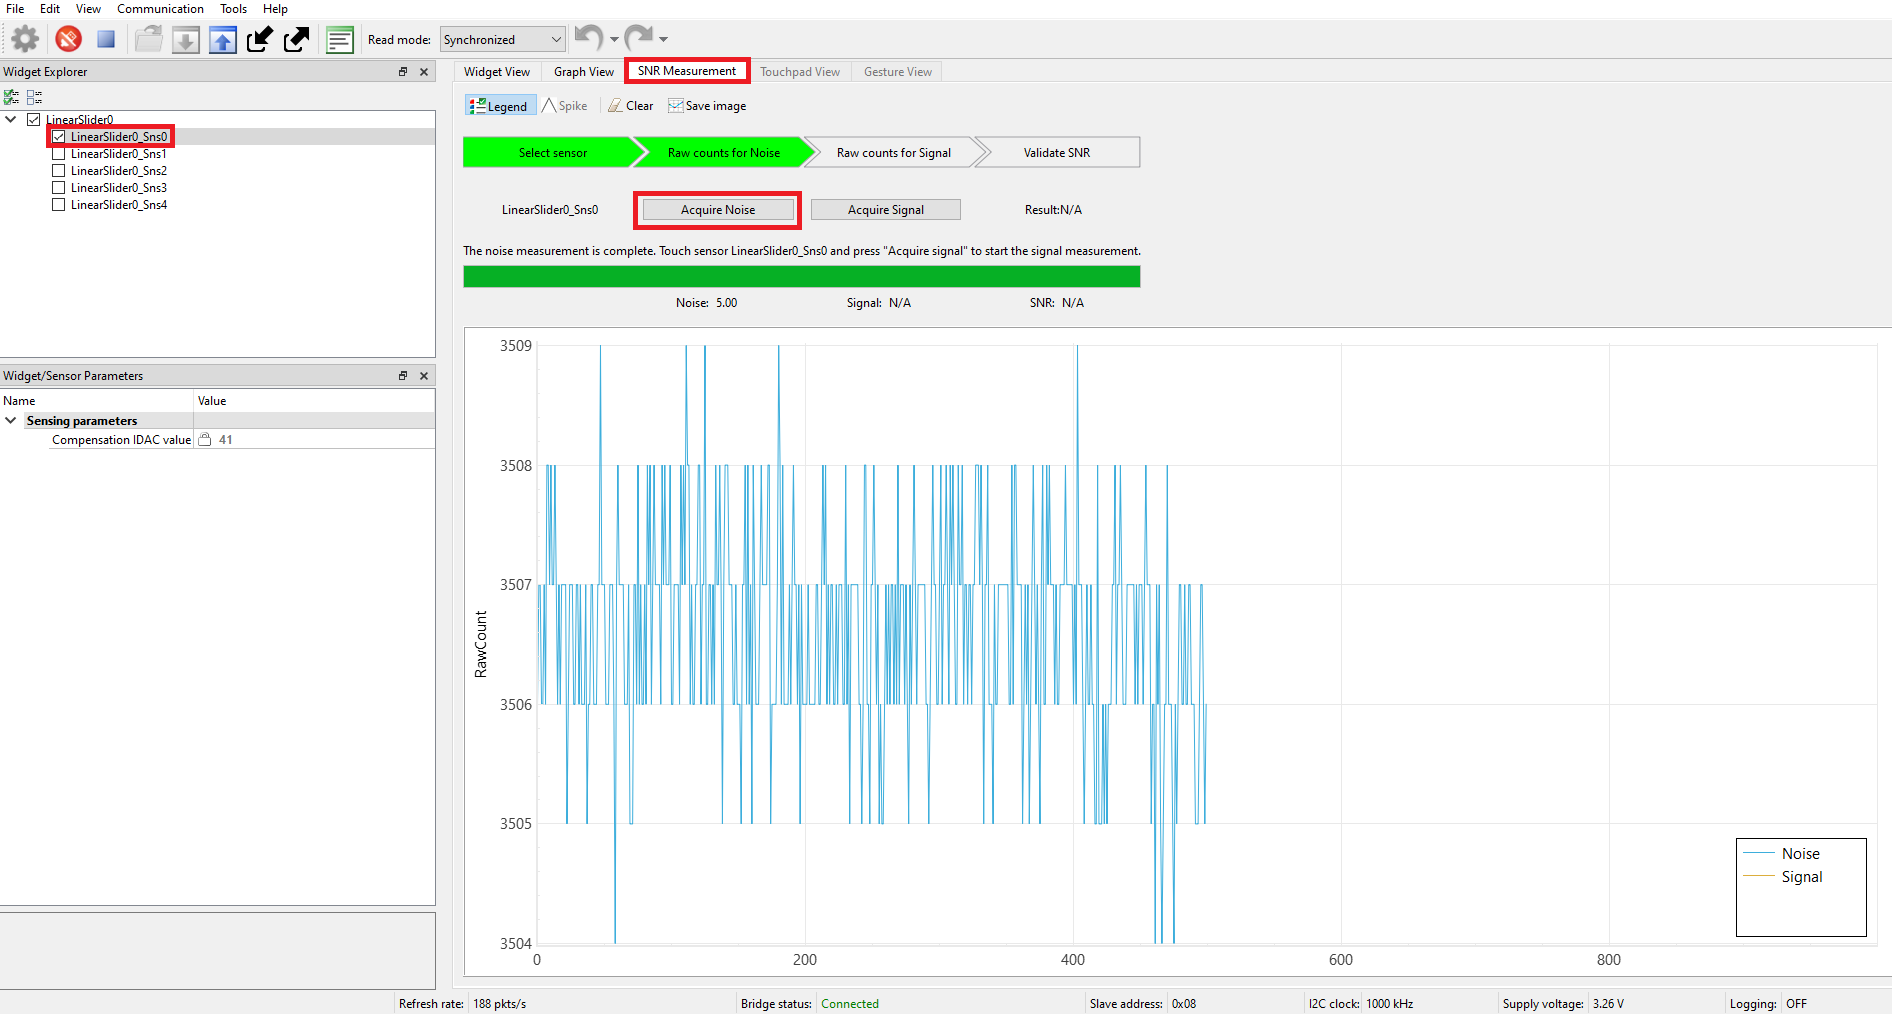
Task: Check the LinearSlider0_Sns2 checkbox
Action: pyautogui.click(x=58, y=171)
